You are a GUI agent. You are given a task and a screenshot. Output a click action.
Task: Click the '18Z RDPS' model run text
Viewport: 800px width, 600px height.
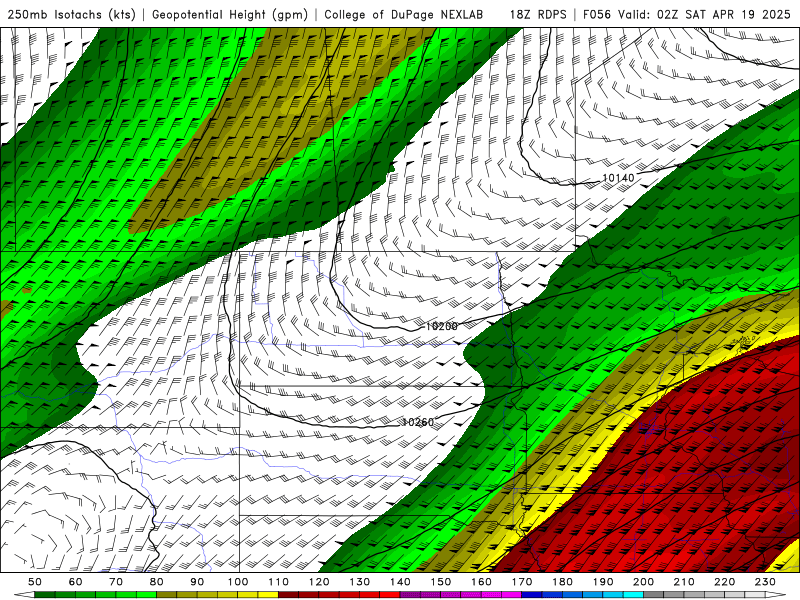538,14
